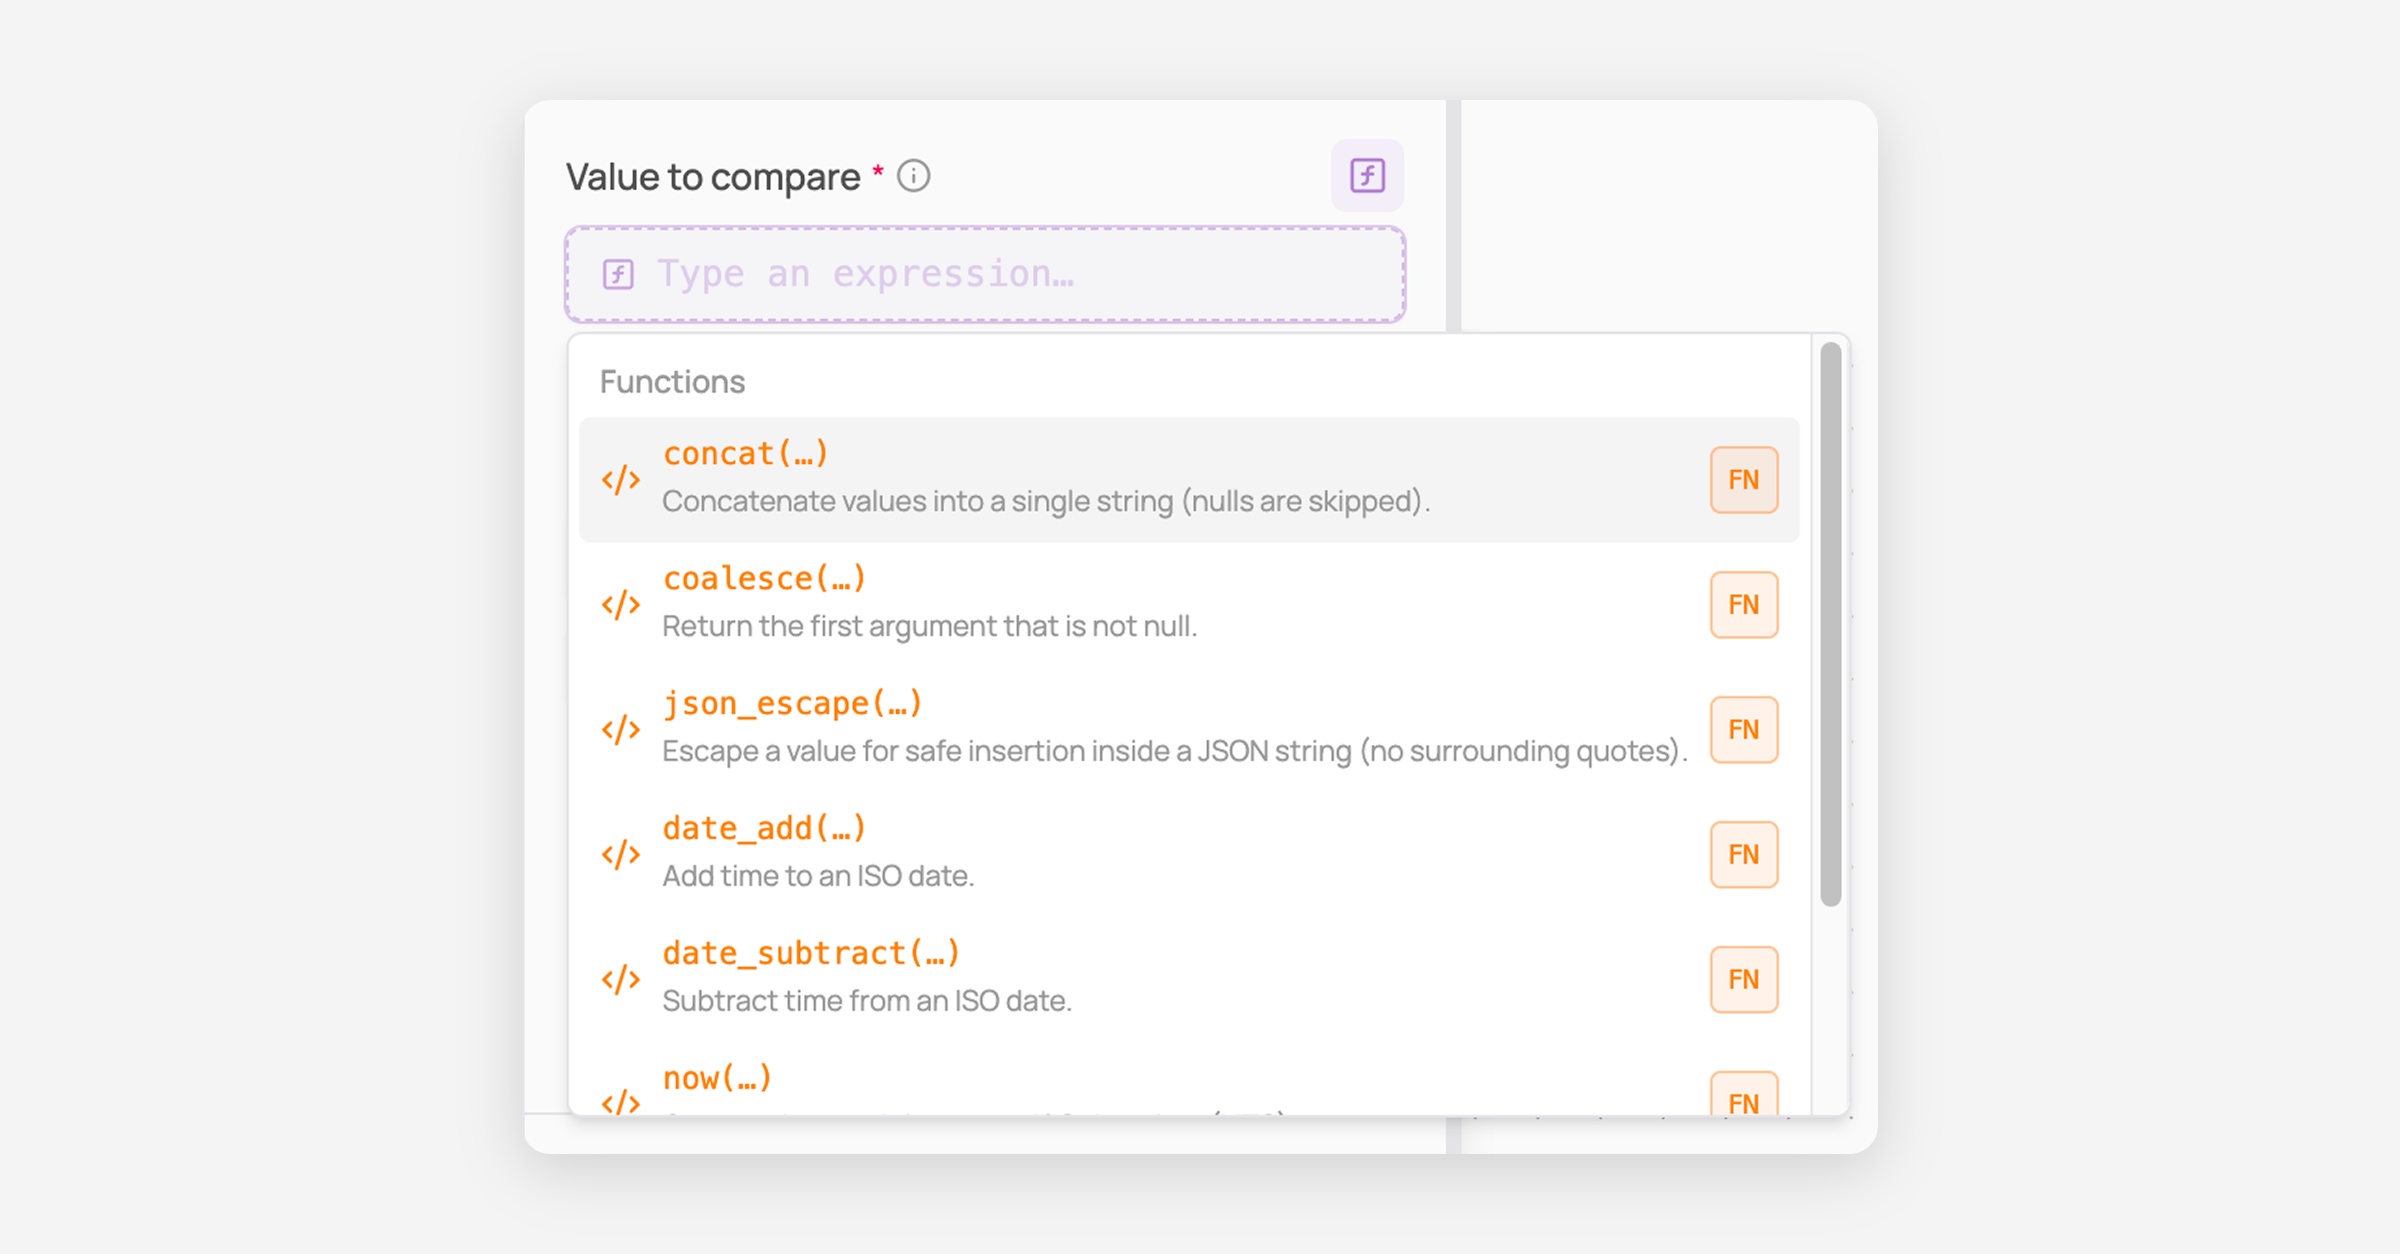The width and height of the screenshot is (2400, 1254).
Task: Click the code icon next to coalesce
Action: point(620,605)
